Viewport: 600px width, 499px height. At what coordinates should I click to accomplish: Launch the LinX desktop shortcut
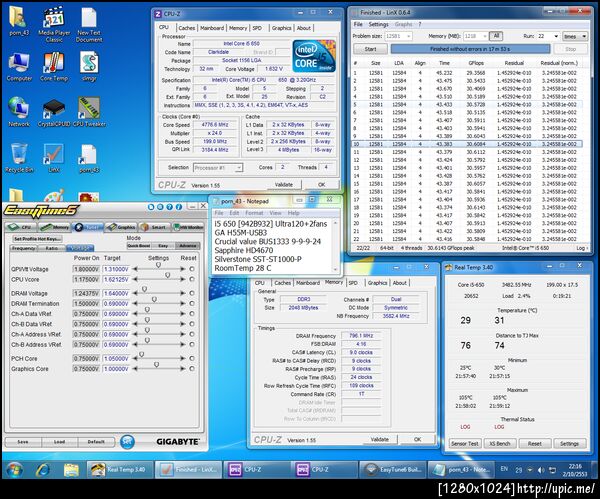coord(54,158)
